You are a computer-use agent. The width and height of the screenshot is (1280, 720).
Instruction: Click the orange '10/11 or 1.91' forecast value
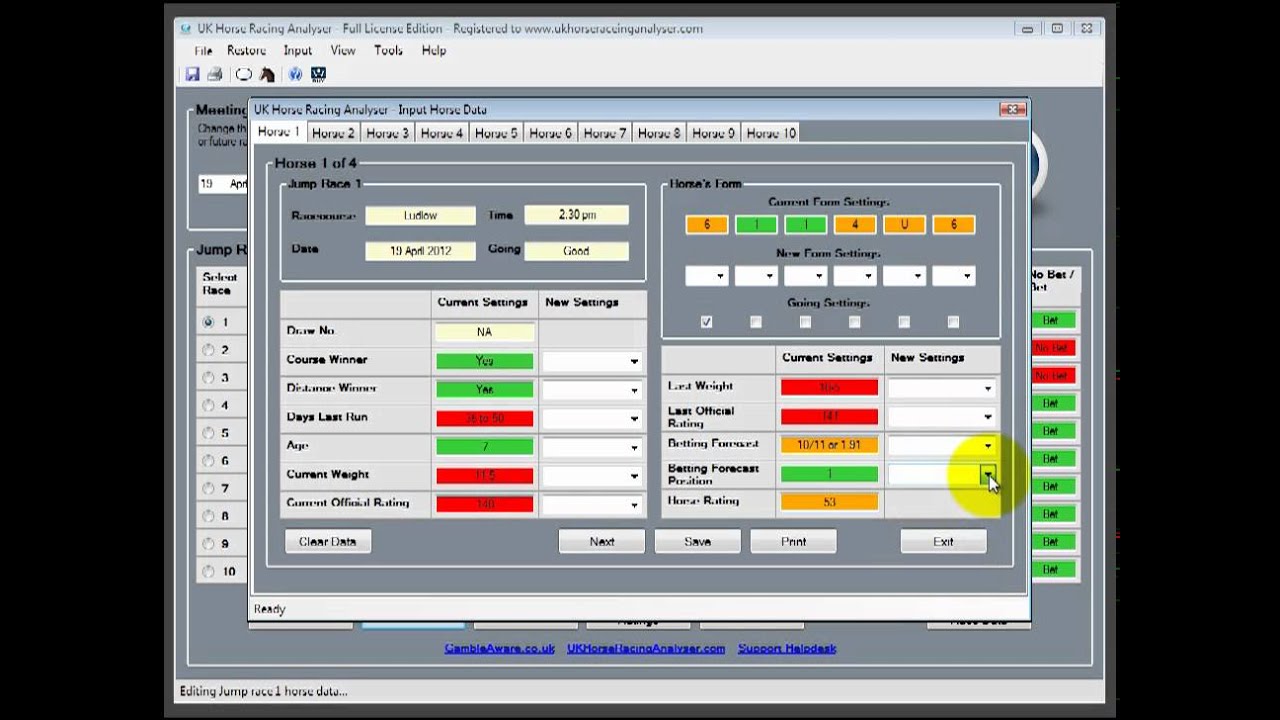pyautogui.click(x=829, y=445)
